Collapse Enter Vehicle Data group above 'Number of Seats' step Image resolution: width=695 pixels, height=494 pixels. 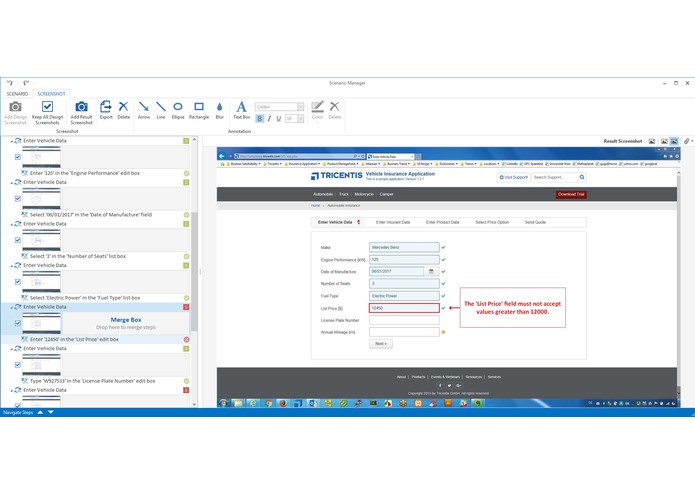pos(11,224)
